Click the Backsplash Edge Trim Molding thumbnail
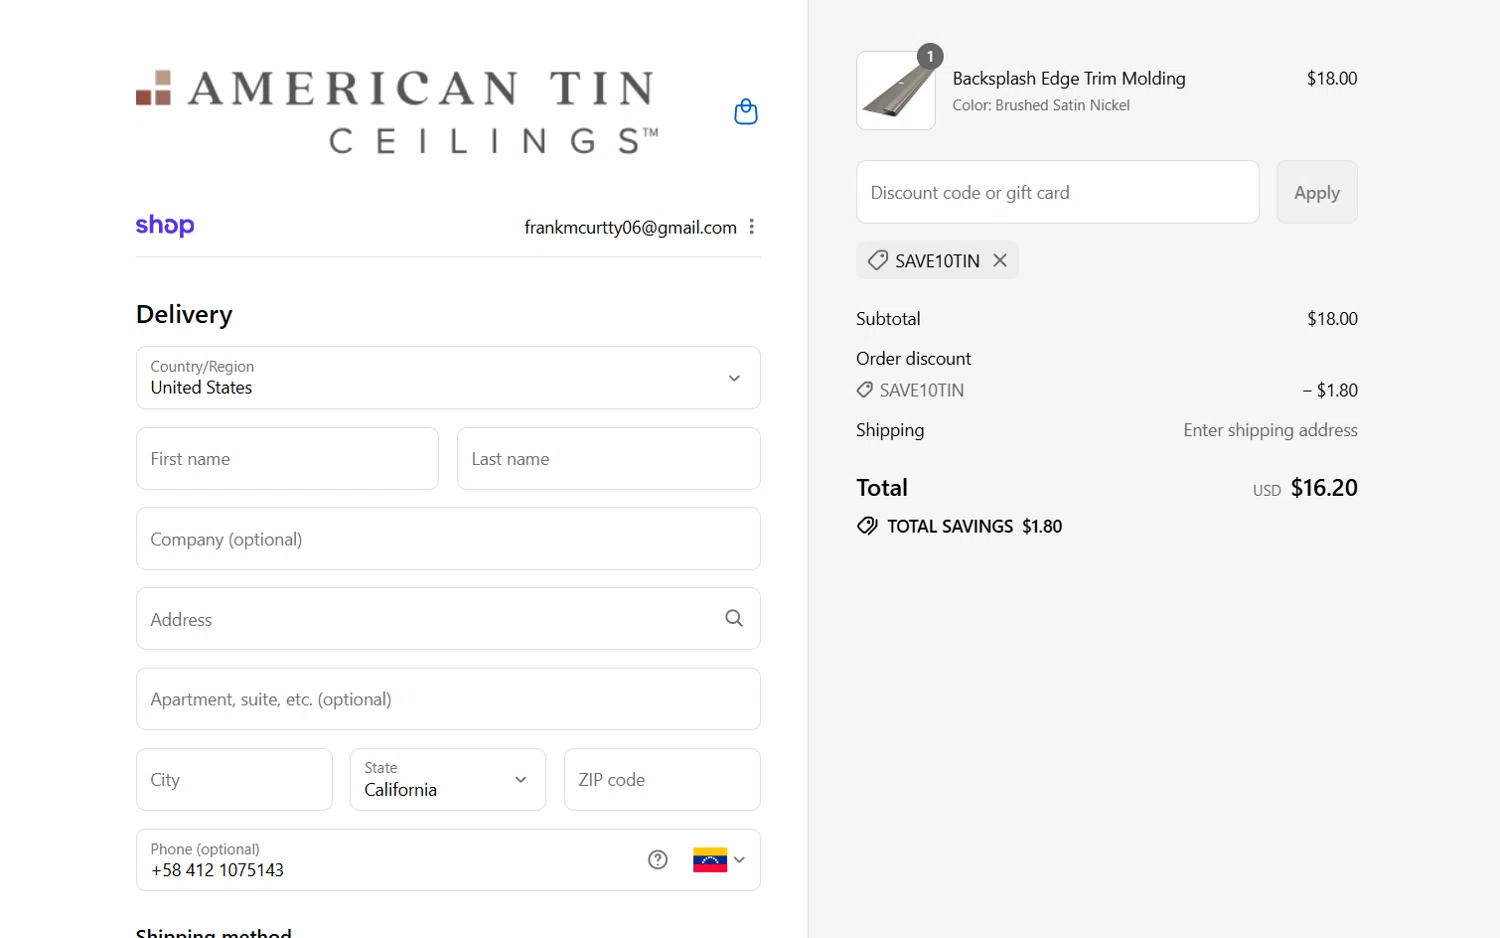 pos(896,91)
